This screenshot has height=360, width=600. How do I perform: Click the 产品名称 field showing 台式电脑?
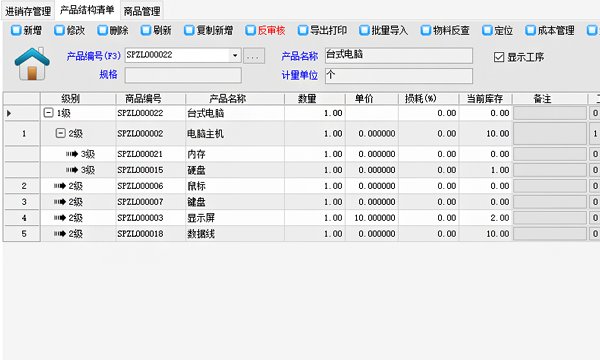click(399, 55)
